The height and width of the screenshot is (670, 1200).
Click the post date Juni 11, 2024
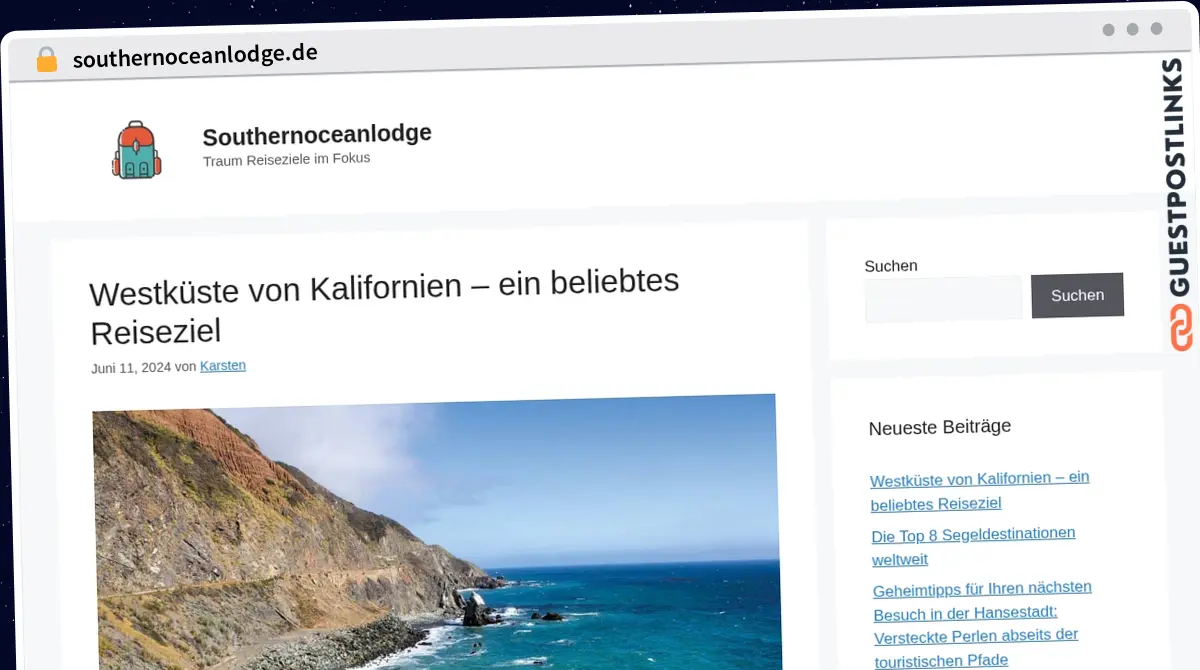point(130,368)
